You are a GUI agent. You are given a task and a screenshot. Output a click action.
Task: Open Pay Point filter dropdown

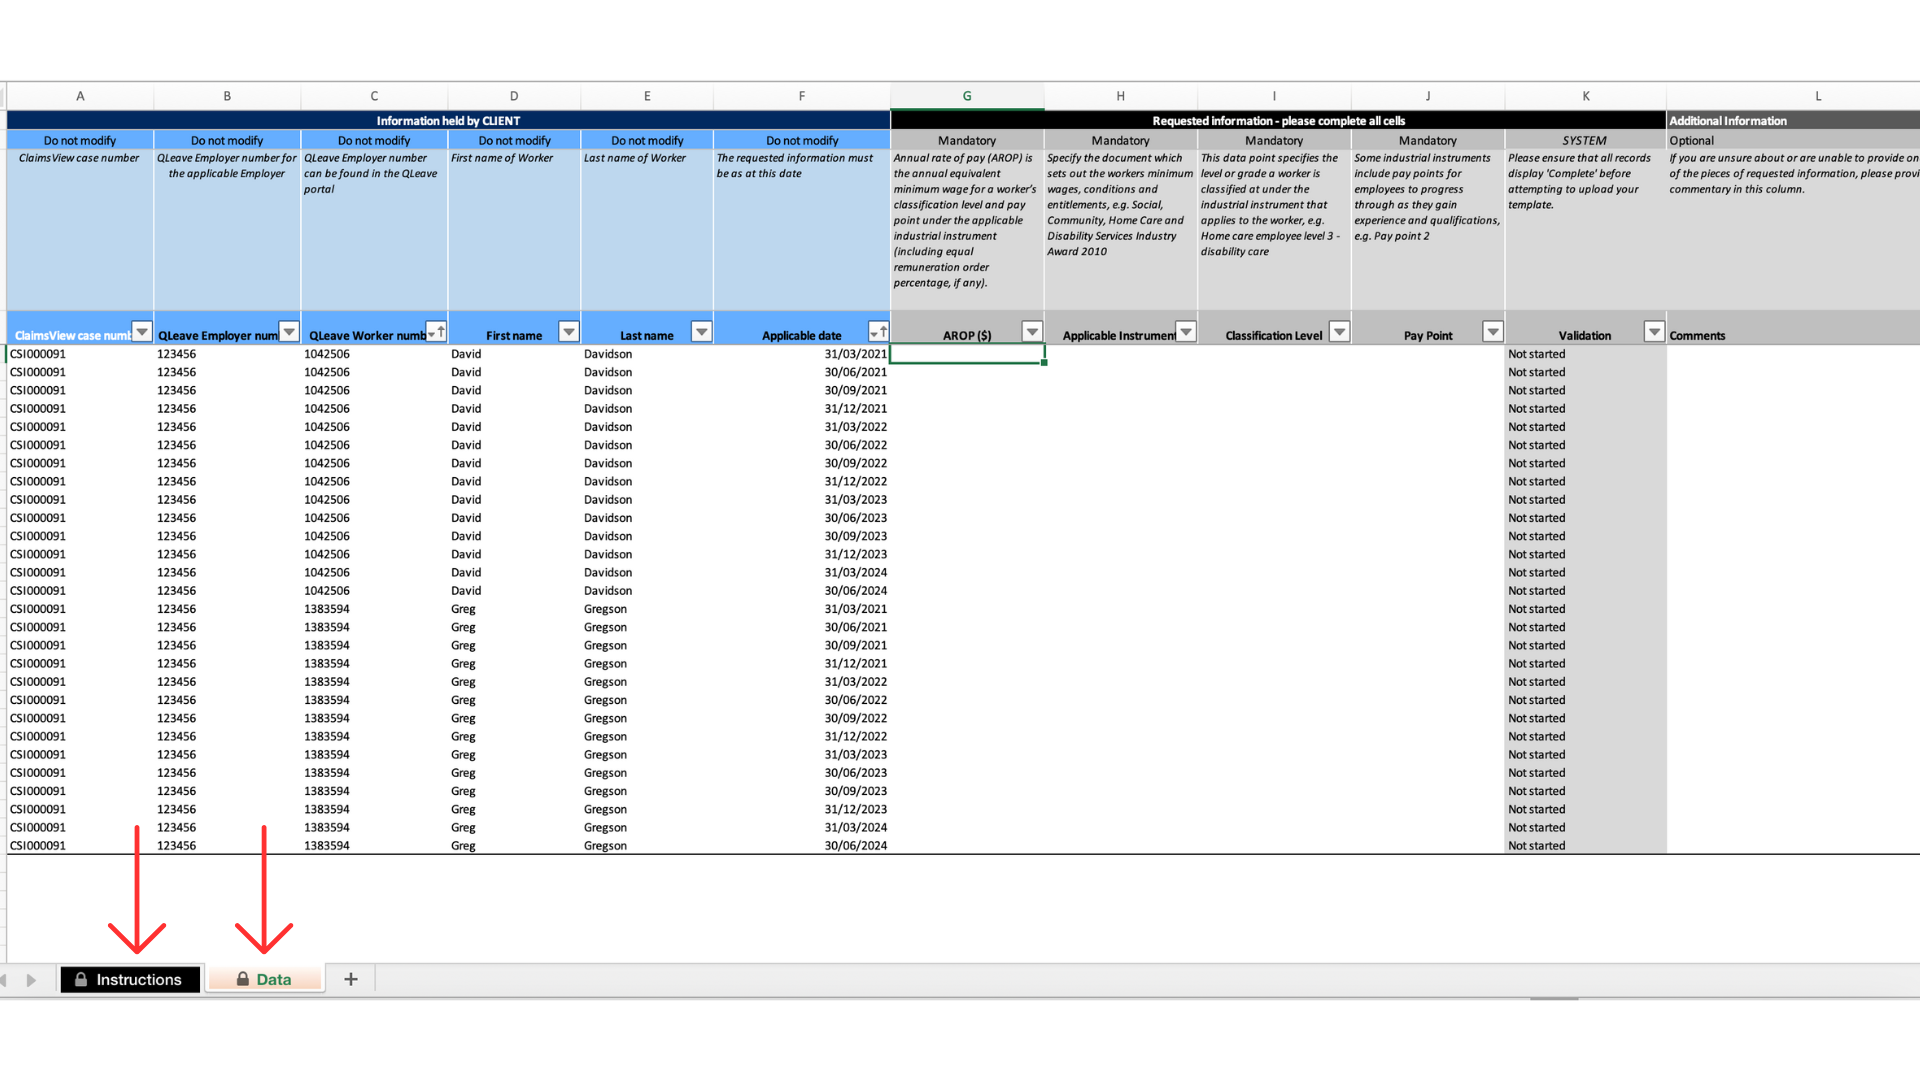(1493, 332)
